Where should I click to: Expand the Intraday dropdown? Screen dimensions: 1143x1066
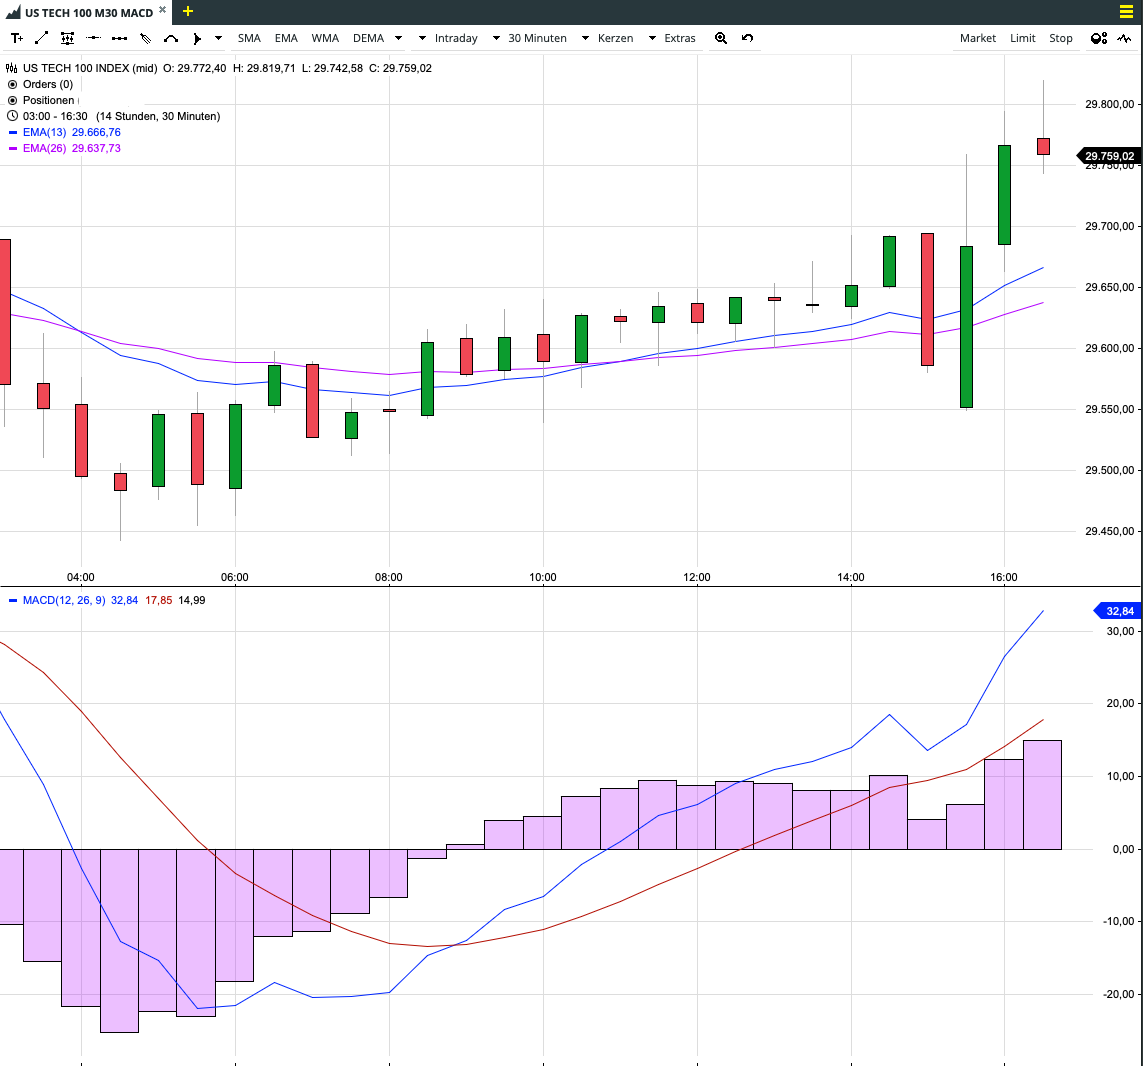[x=448, y=38]
